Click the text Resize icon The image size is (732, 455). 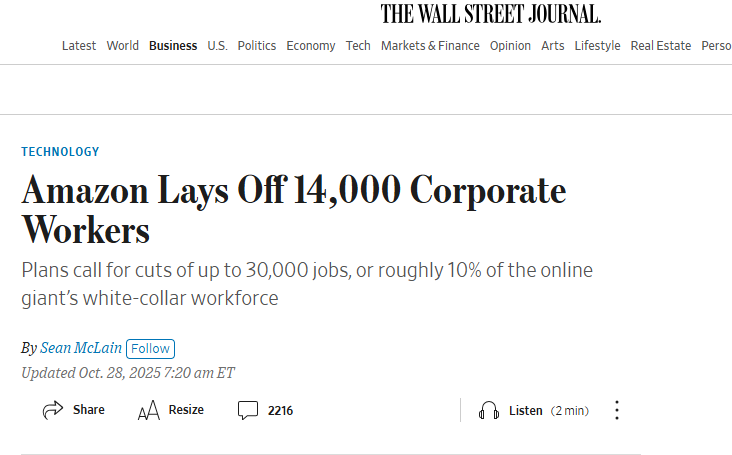point(149,410)
